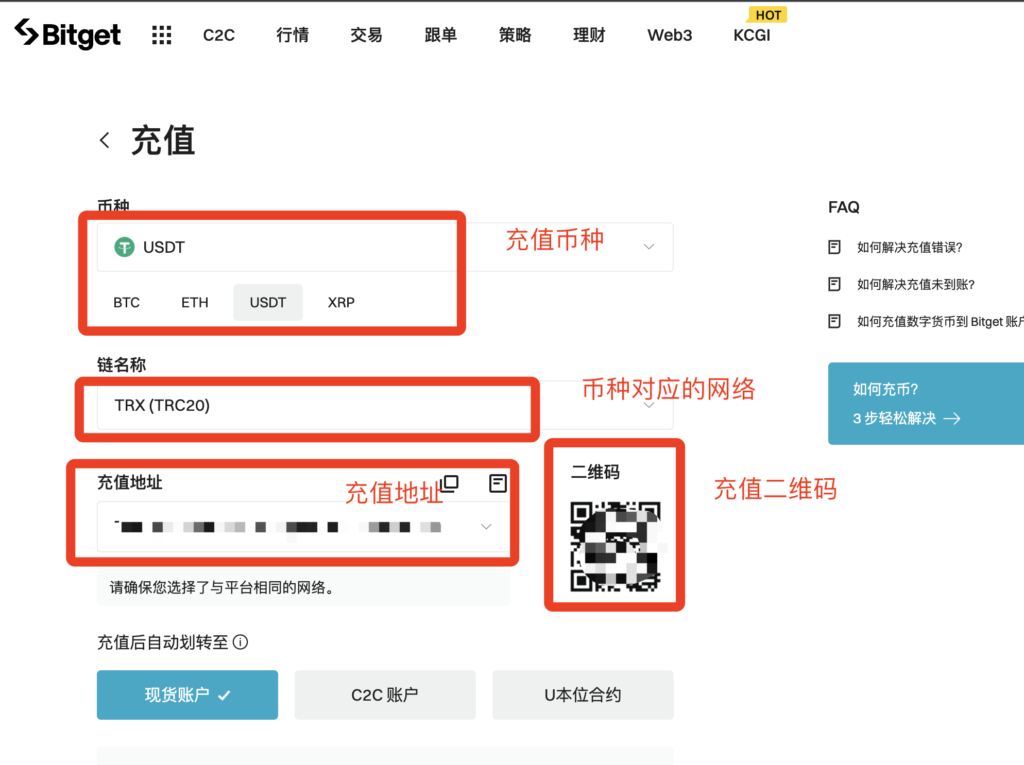Expand the 币种 coin dropdown arrow
Viewport: 1024px width, 765px height.
648,246
